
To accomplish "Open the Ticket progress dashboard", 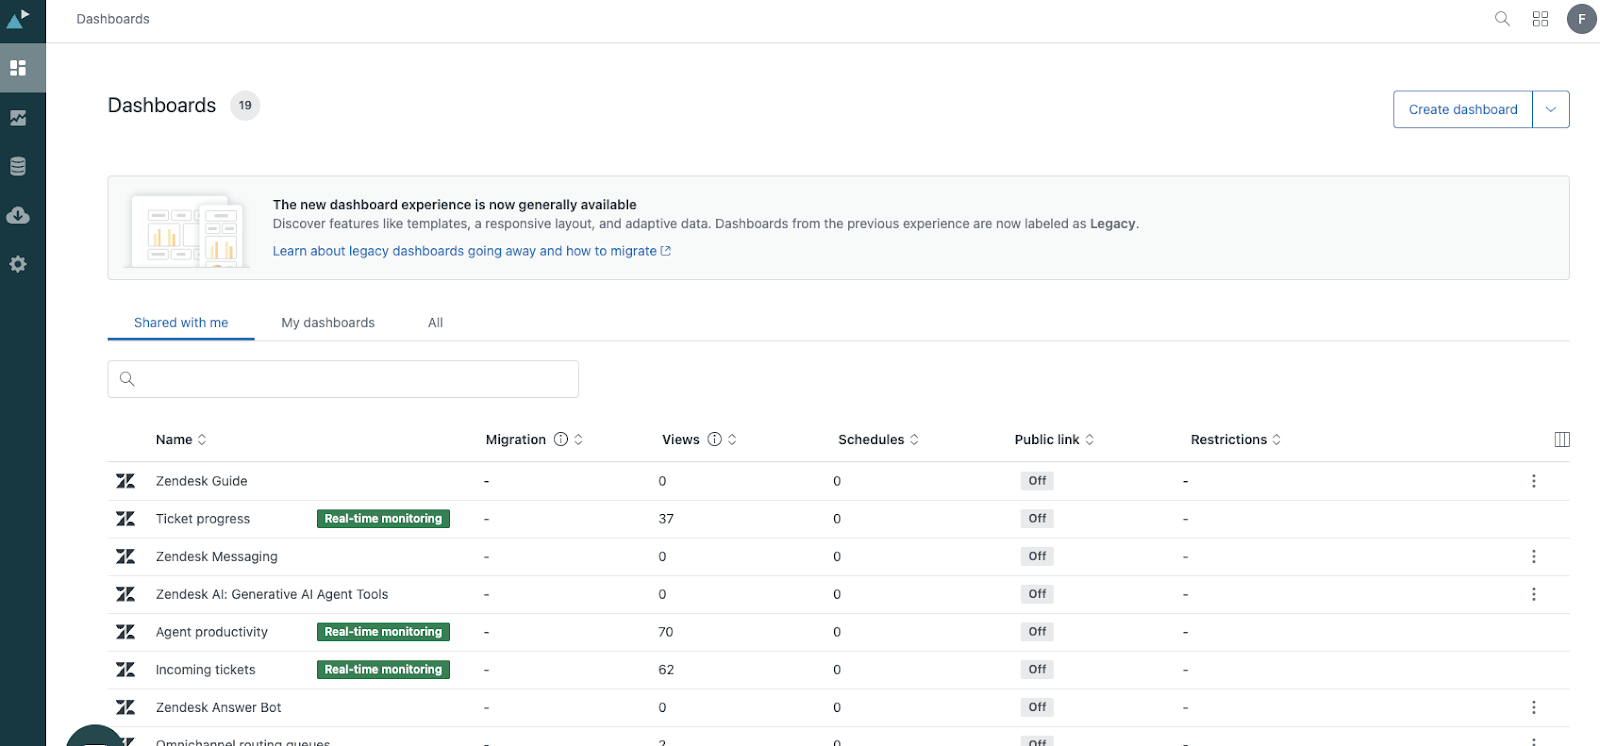I will point(203,519).
